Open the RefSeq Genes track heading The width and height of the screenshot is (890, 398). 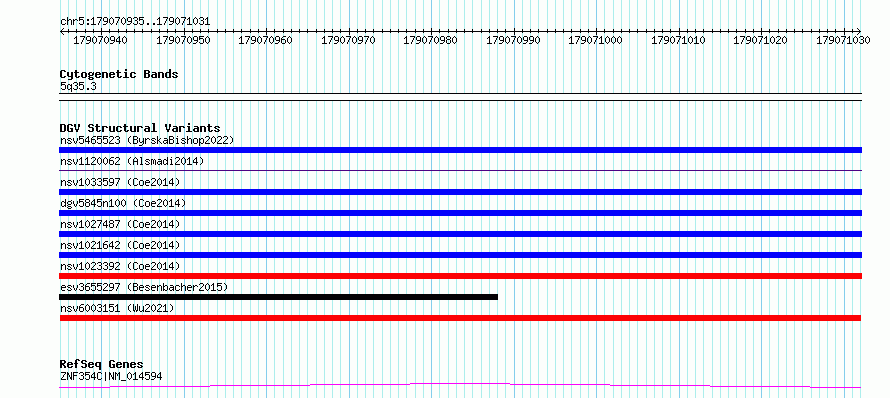(102, 364)
